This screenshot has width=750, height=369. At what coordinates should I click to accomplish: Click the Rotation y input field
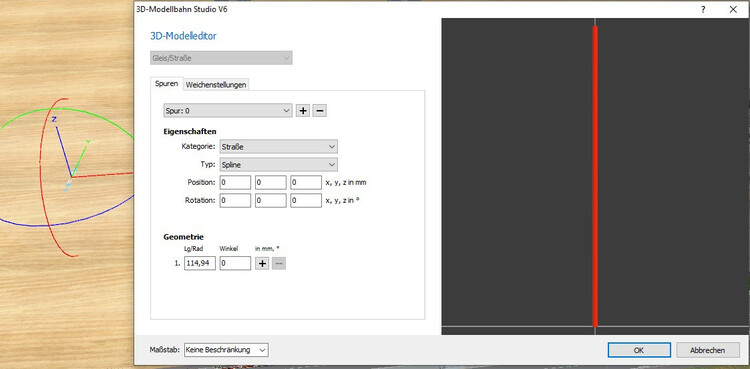tap(271, 201)
